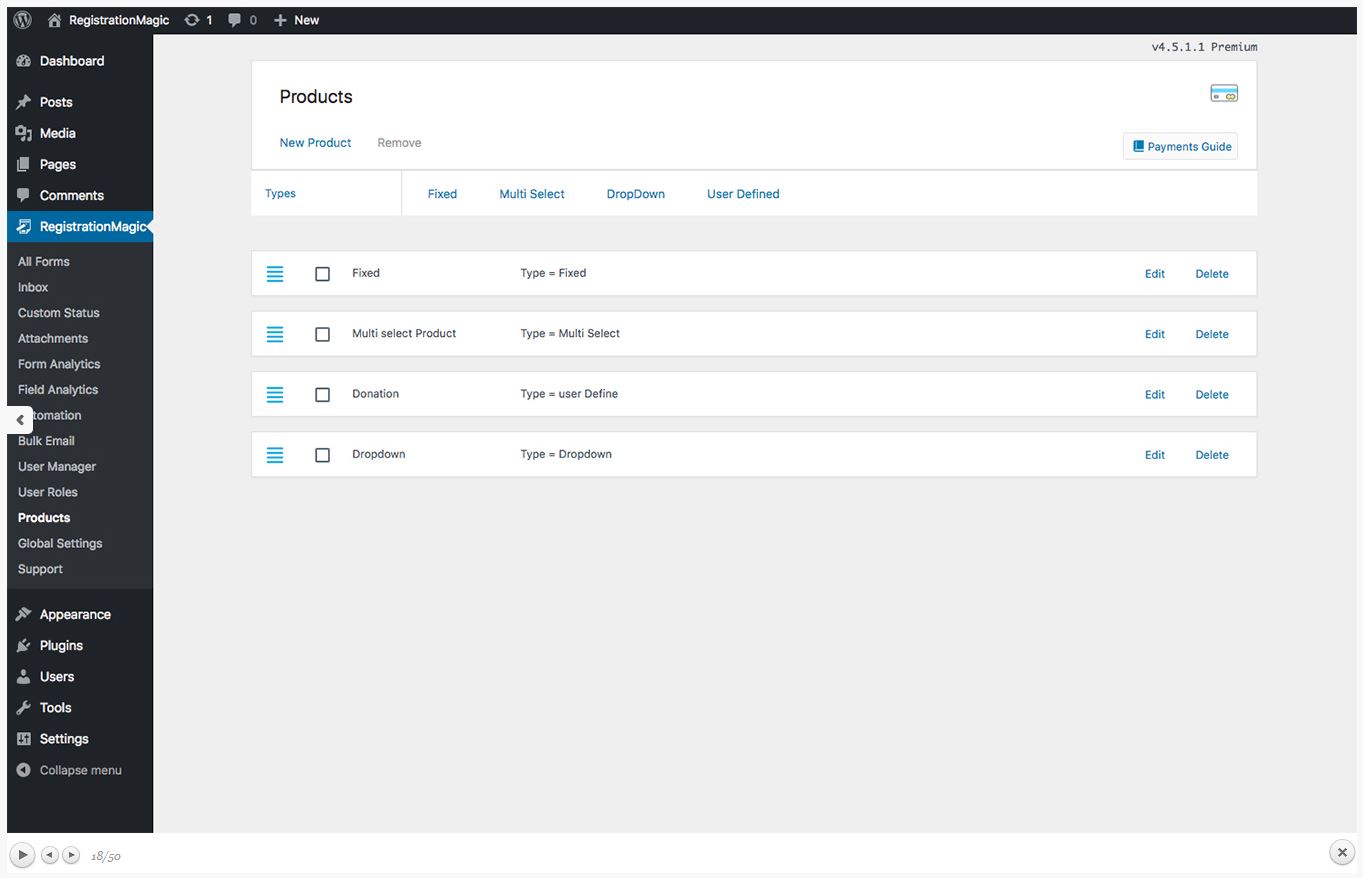Click drag handle icon of Multi select Product row

tap(275, 334)
